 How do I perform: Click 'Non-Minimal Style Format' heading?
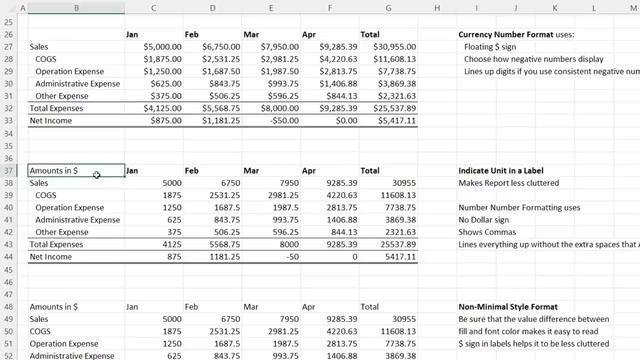pos(508,307)
